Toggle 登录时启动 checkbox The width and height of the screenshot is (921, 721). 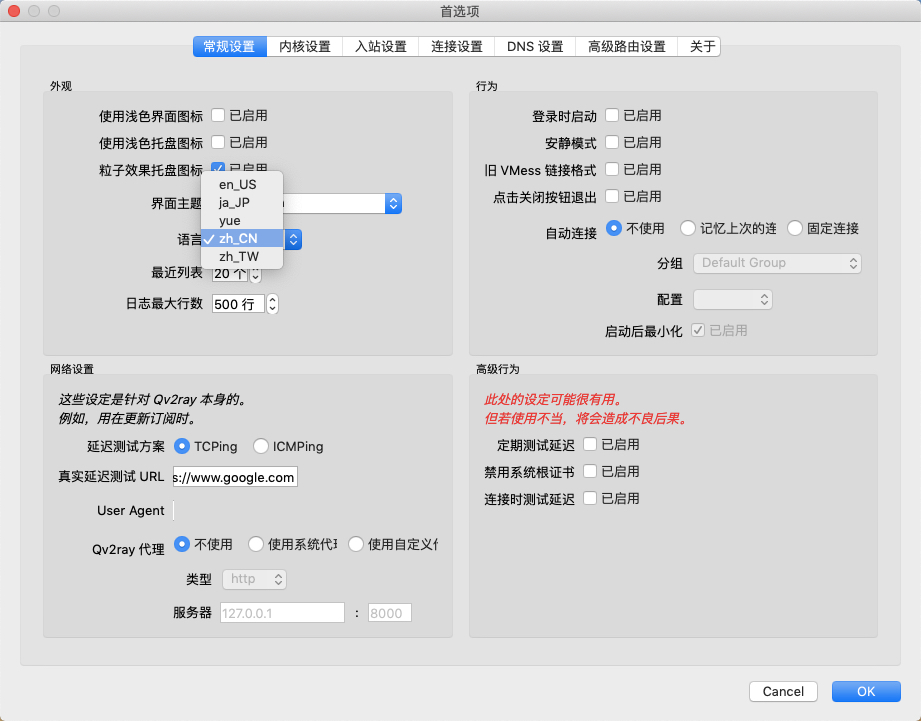(612, 116)
